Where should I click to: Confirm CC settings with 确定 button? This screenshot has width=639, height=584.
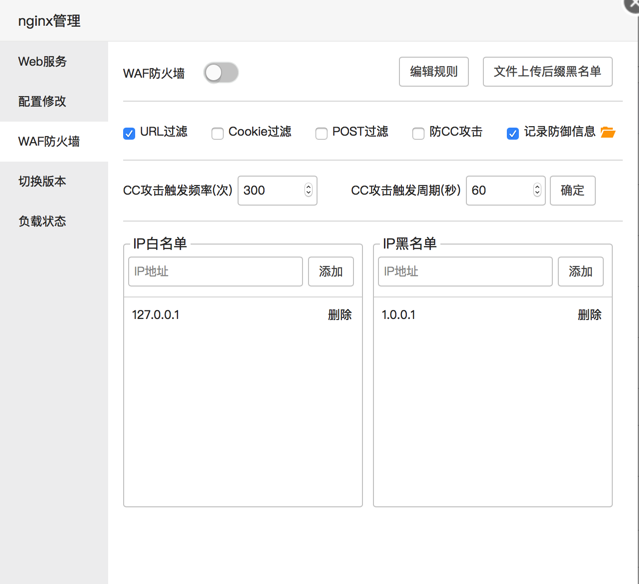573,190
